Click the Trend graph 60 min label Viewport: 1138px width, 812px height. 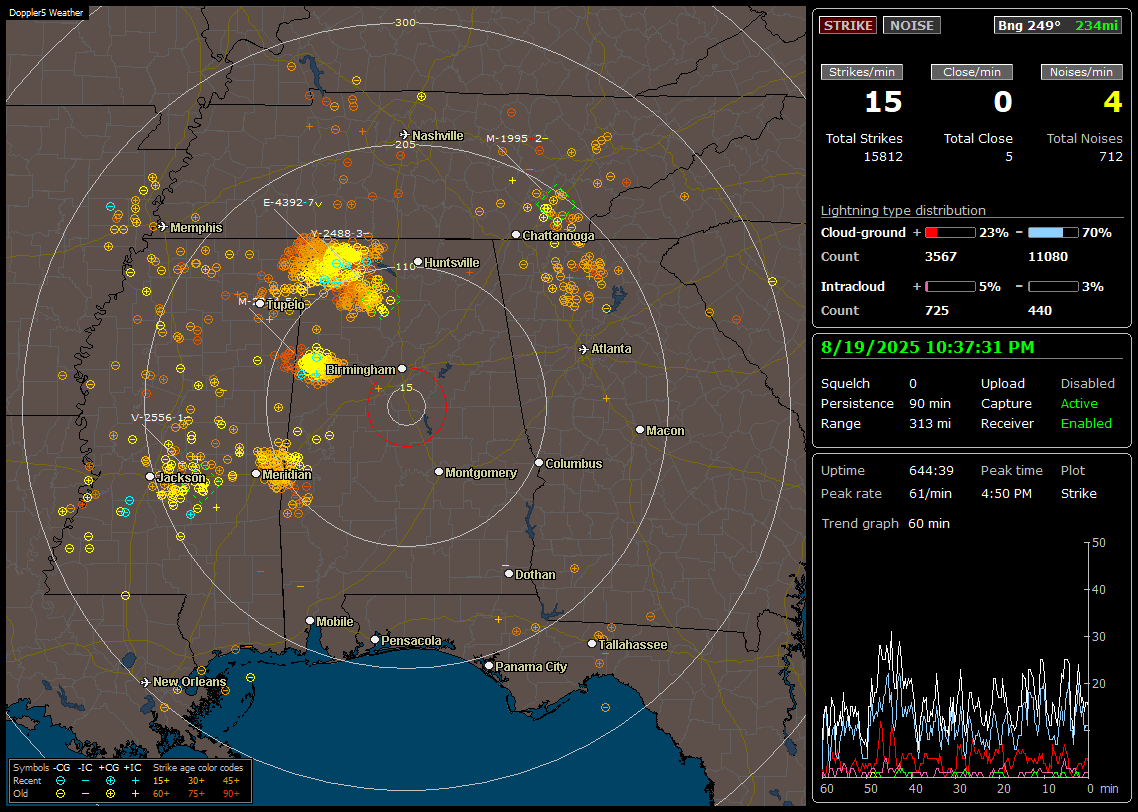tap(885, 523)
